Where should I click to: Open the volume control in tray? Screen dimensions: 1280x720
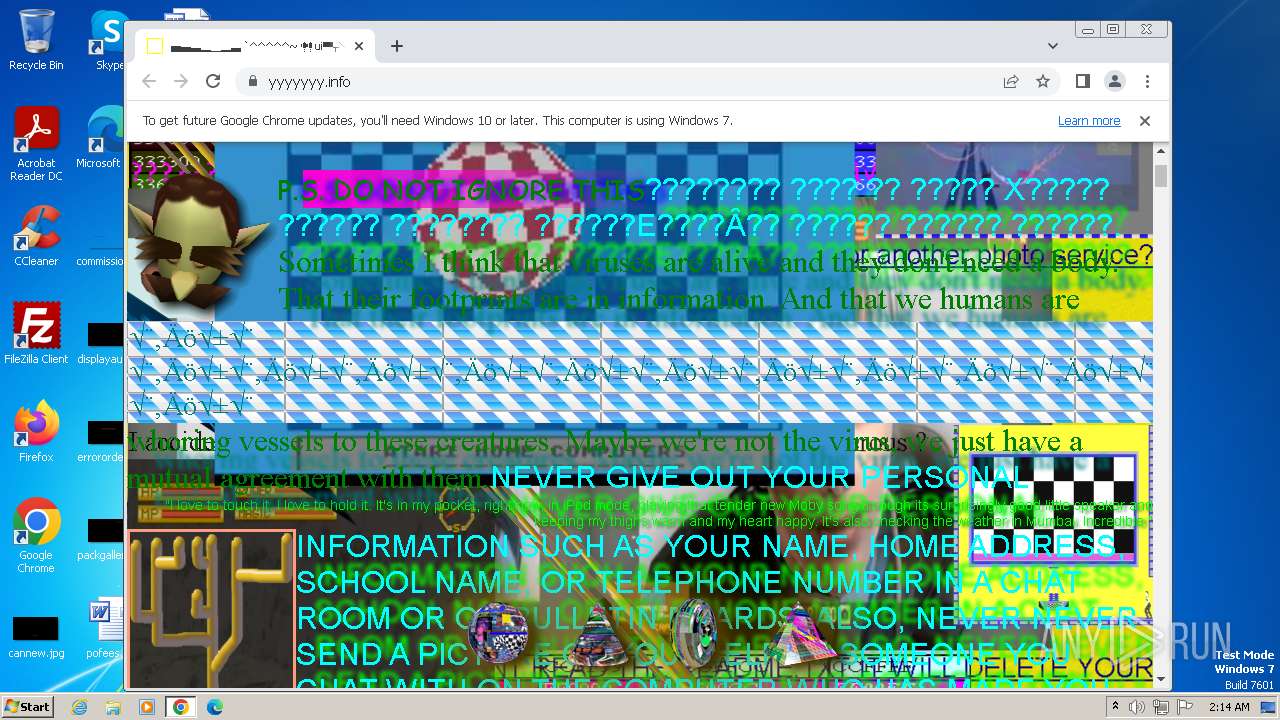click(1137, 707)
